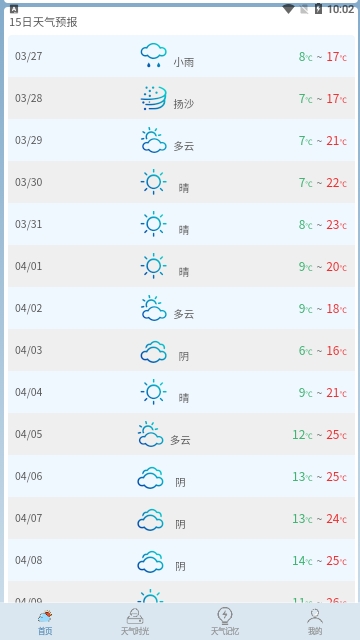Tap the light rain icon for 03/27
The width and height of the screenshot is (360, 640).
[153, 56]
